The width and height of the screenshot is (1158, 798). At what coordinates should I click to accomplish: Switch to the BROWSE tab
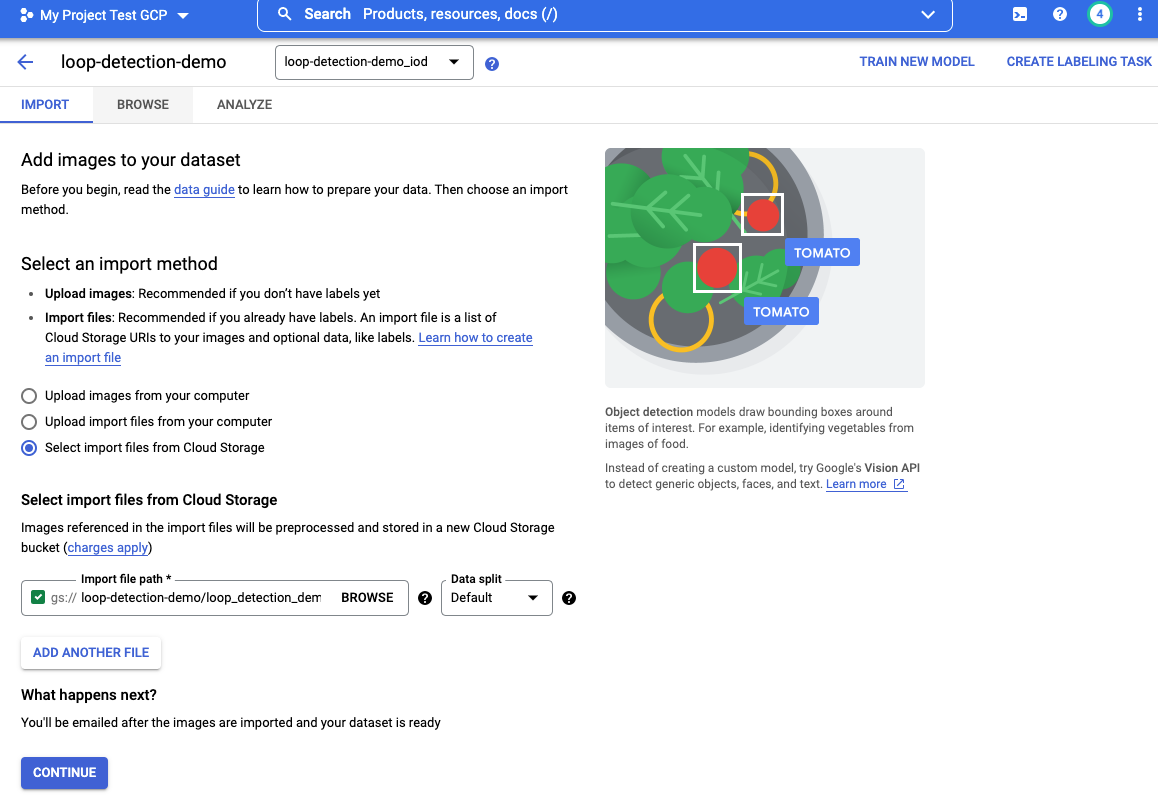click(x=143, y=105)
